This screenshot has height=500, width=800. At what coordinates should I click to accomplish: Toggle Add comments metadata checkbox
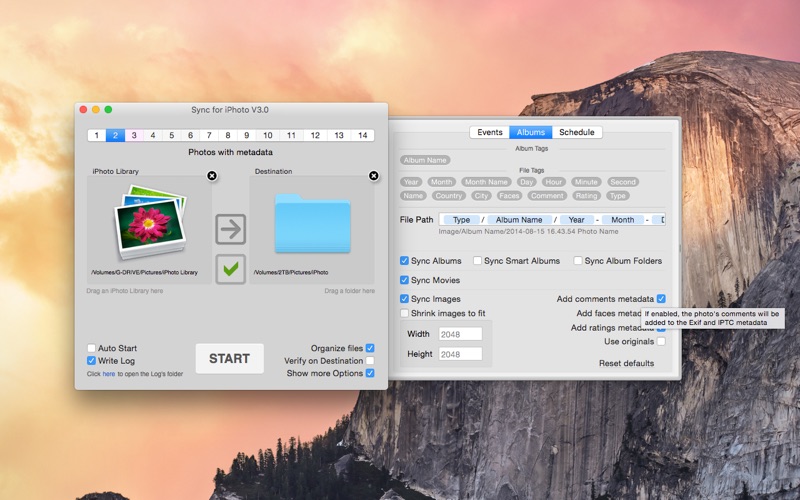(661, 299)
